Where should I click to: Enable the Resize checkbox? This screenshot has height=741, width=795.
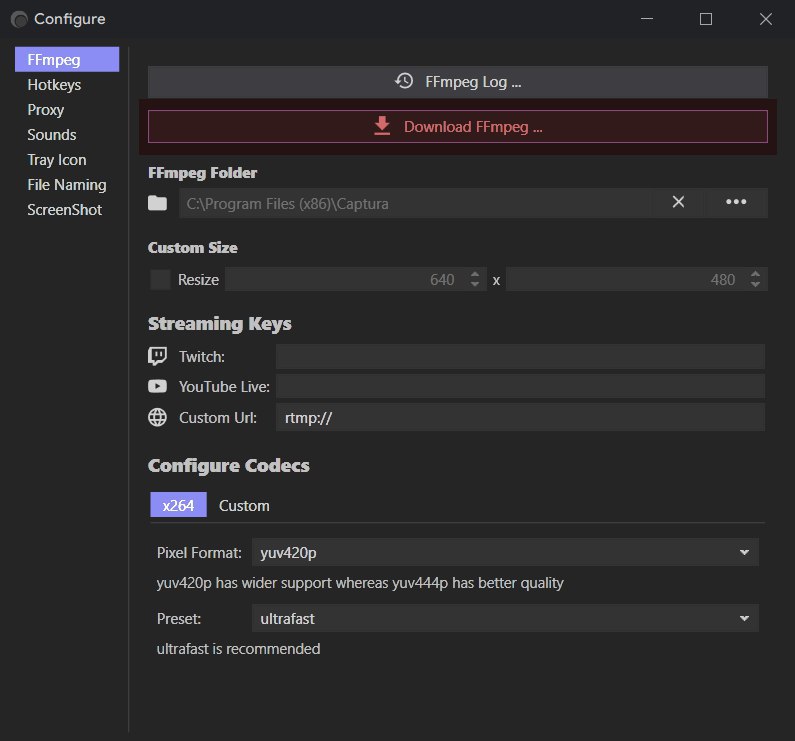pyautogui.click(x=160, y=279)
